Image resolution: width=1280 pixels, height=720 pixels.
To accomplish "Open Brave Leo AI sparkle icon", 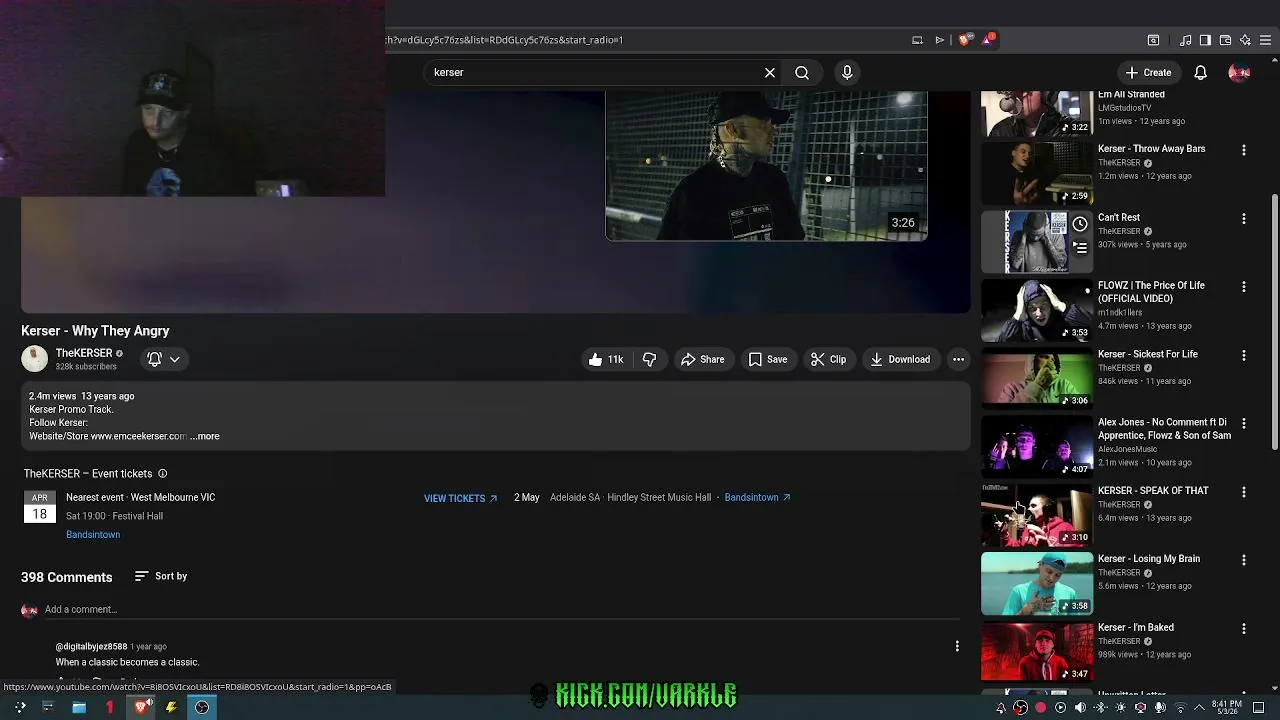I will tap(1245, 40).
